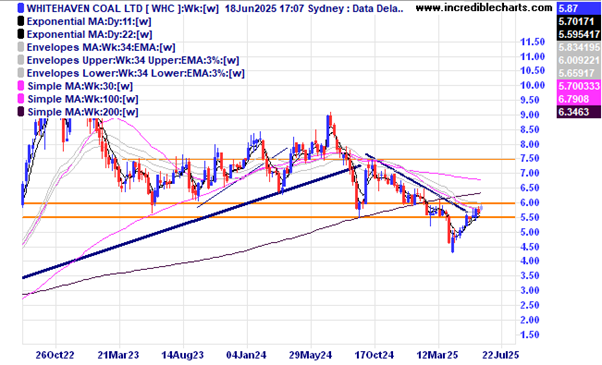
Task: Click the 26Oct22 date axis label
Action: [x=55, y=355]
